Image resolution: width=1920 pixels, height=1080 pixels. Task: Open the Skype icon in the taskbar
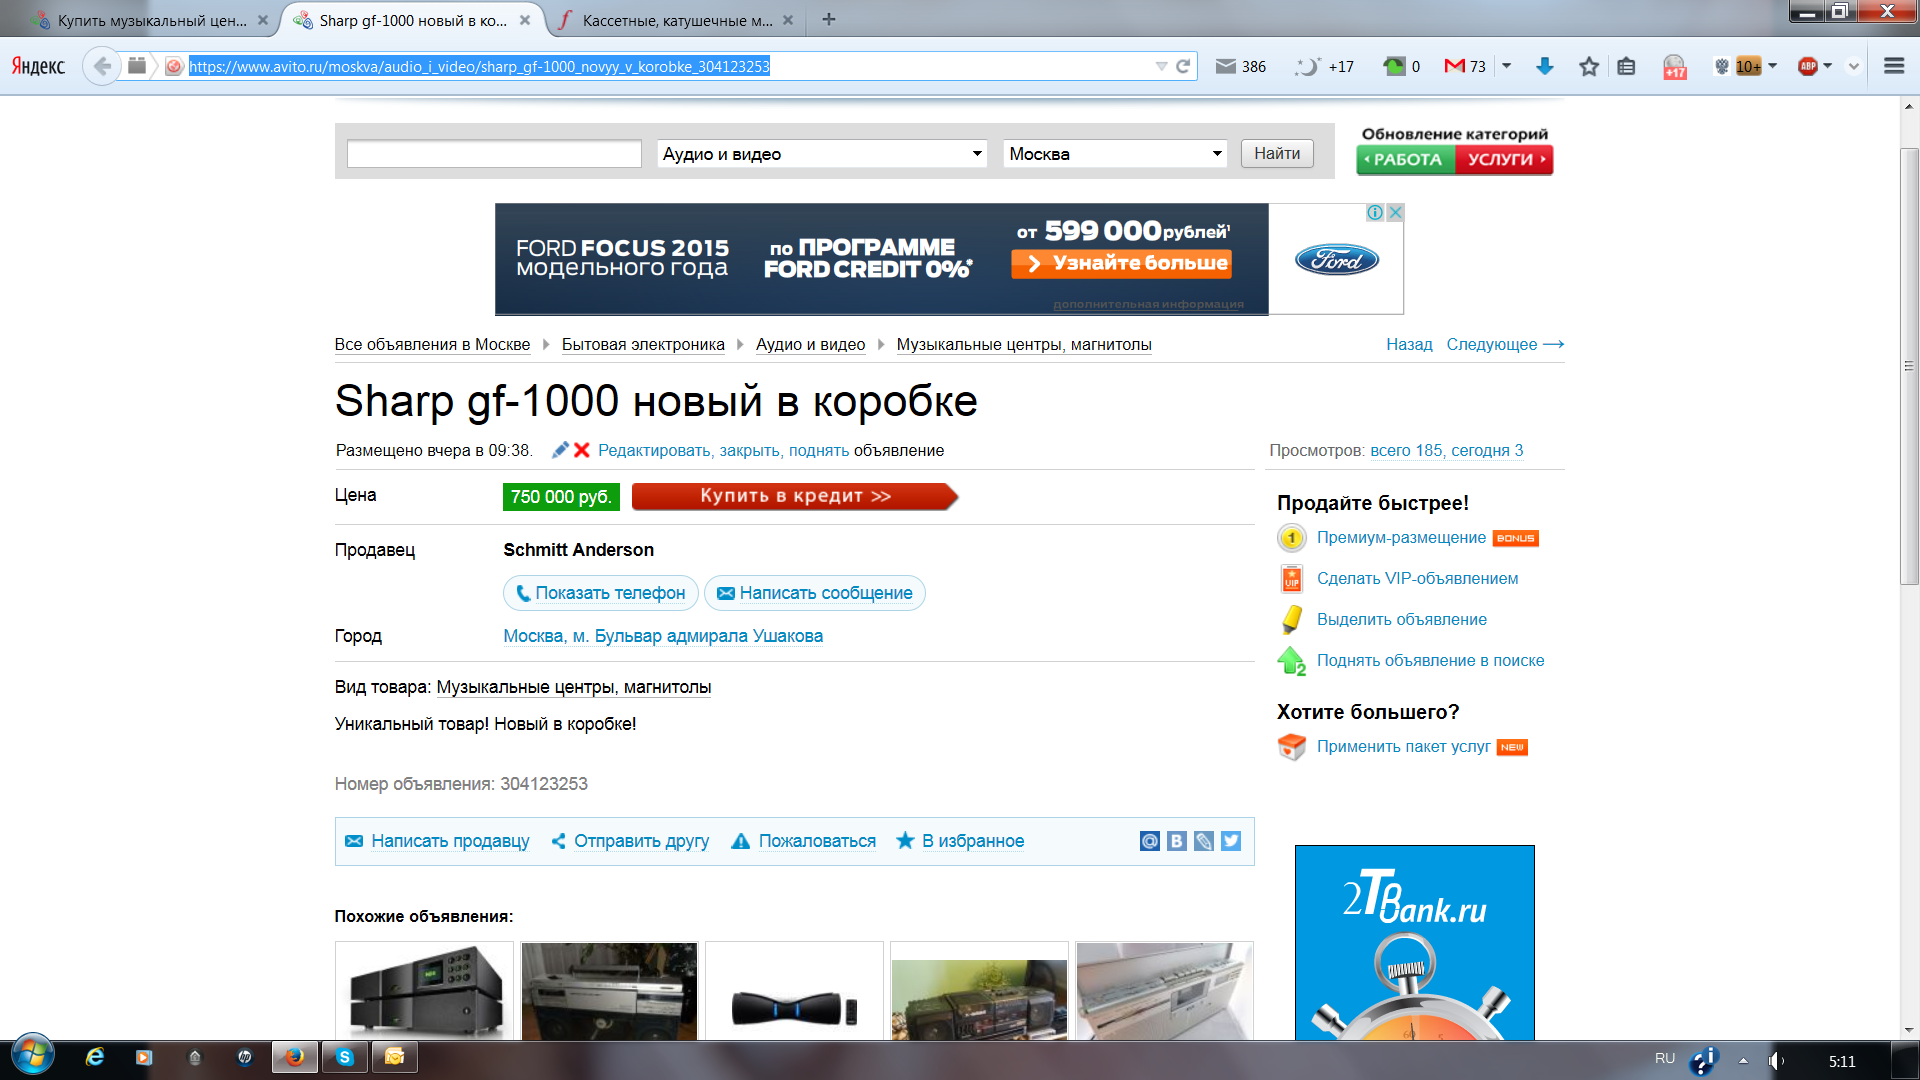[345, 1057]
